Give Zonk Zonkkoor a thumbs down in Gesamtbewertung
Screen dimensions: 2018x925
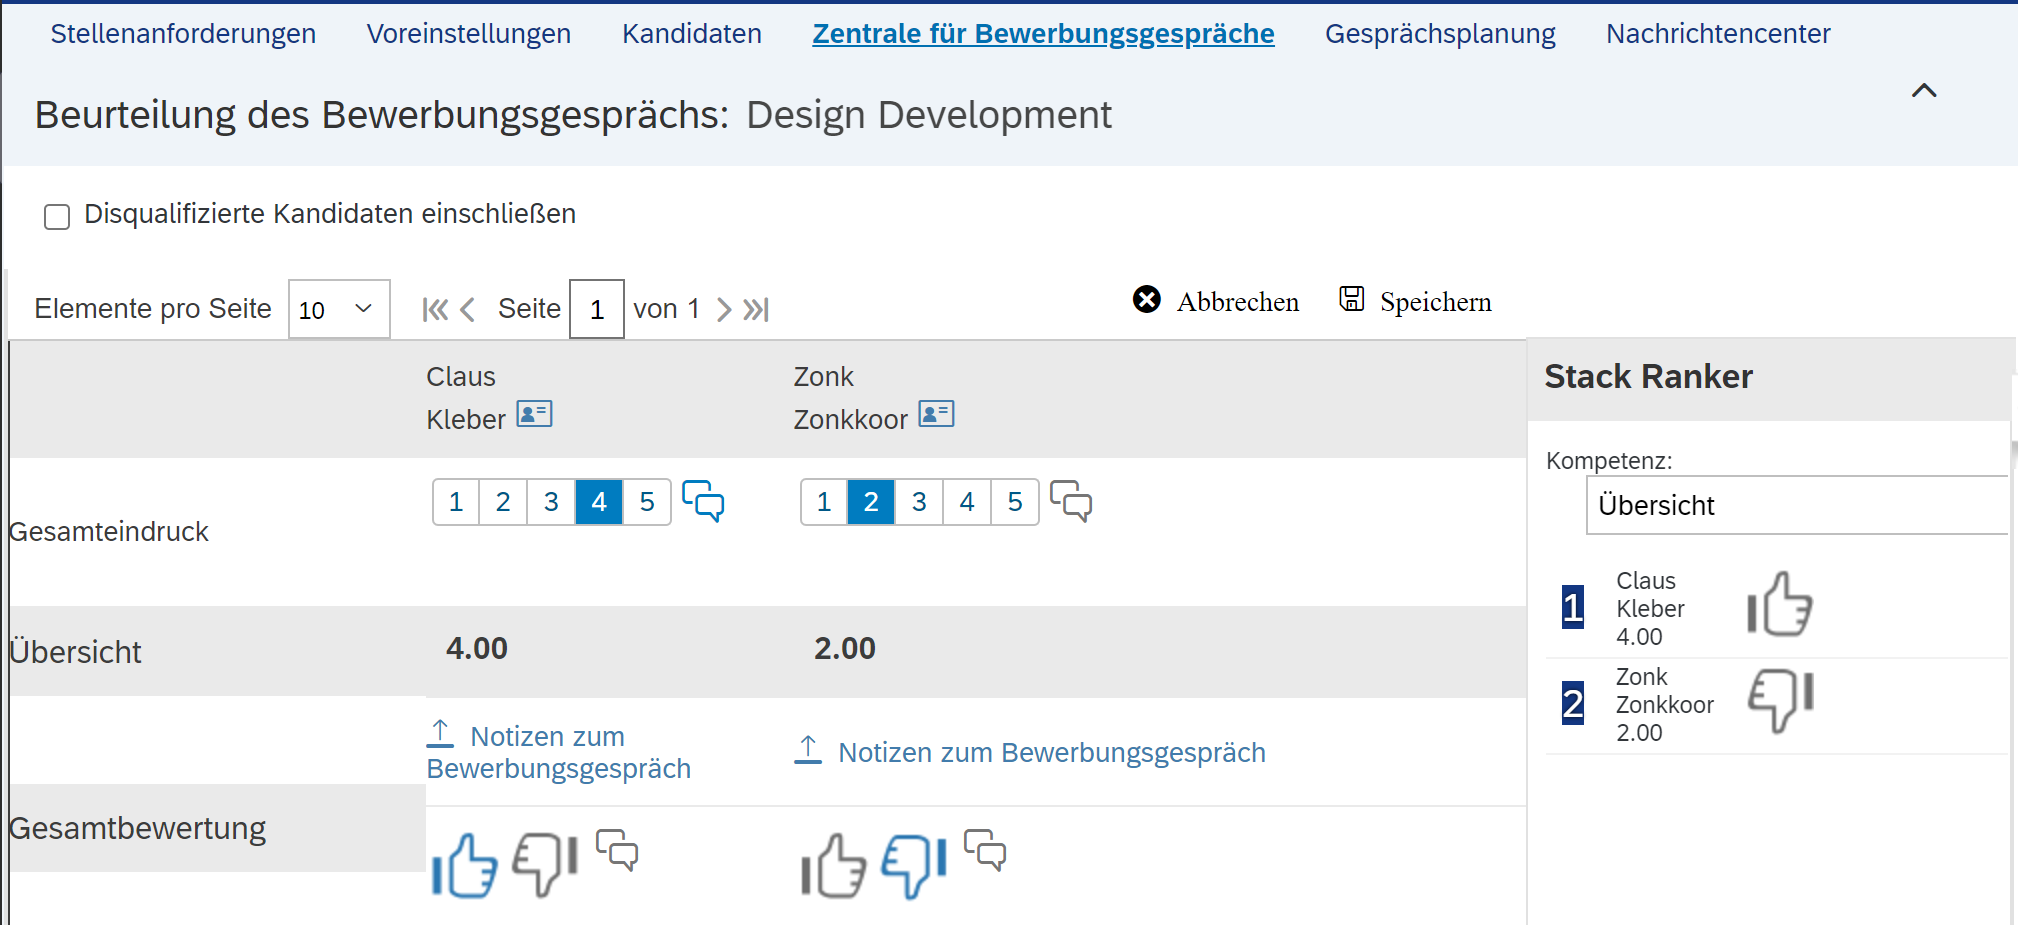coord(913,865)
